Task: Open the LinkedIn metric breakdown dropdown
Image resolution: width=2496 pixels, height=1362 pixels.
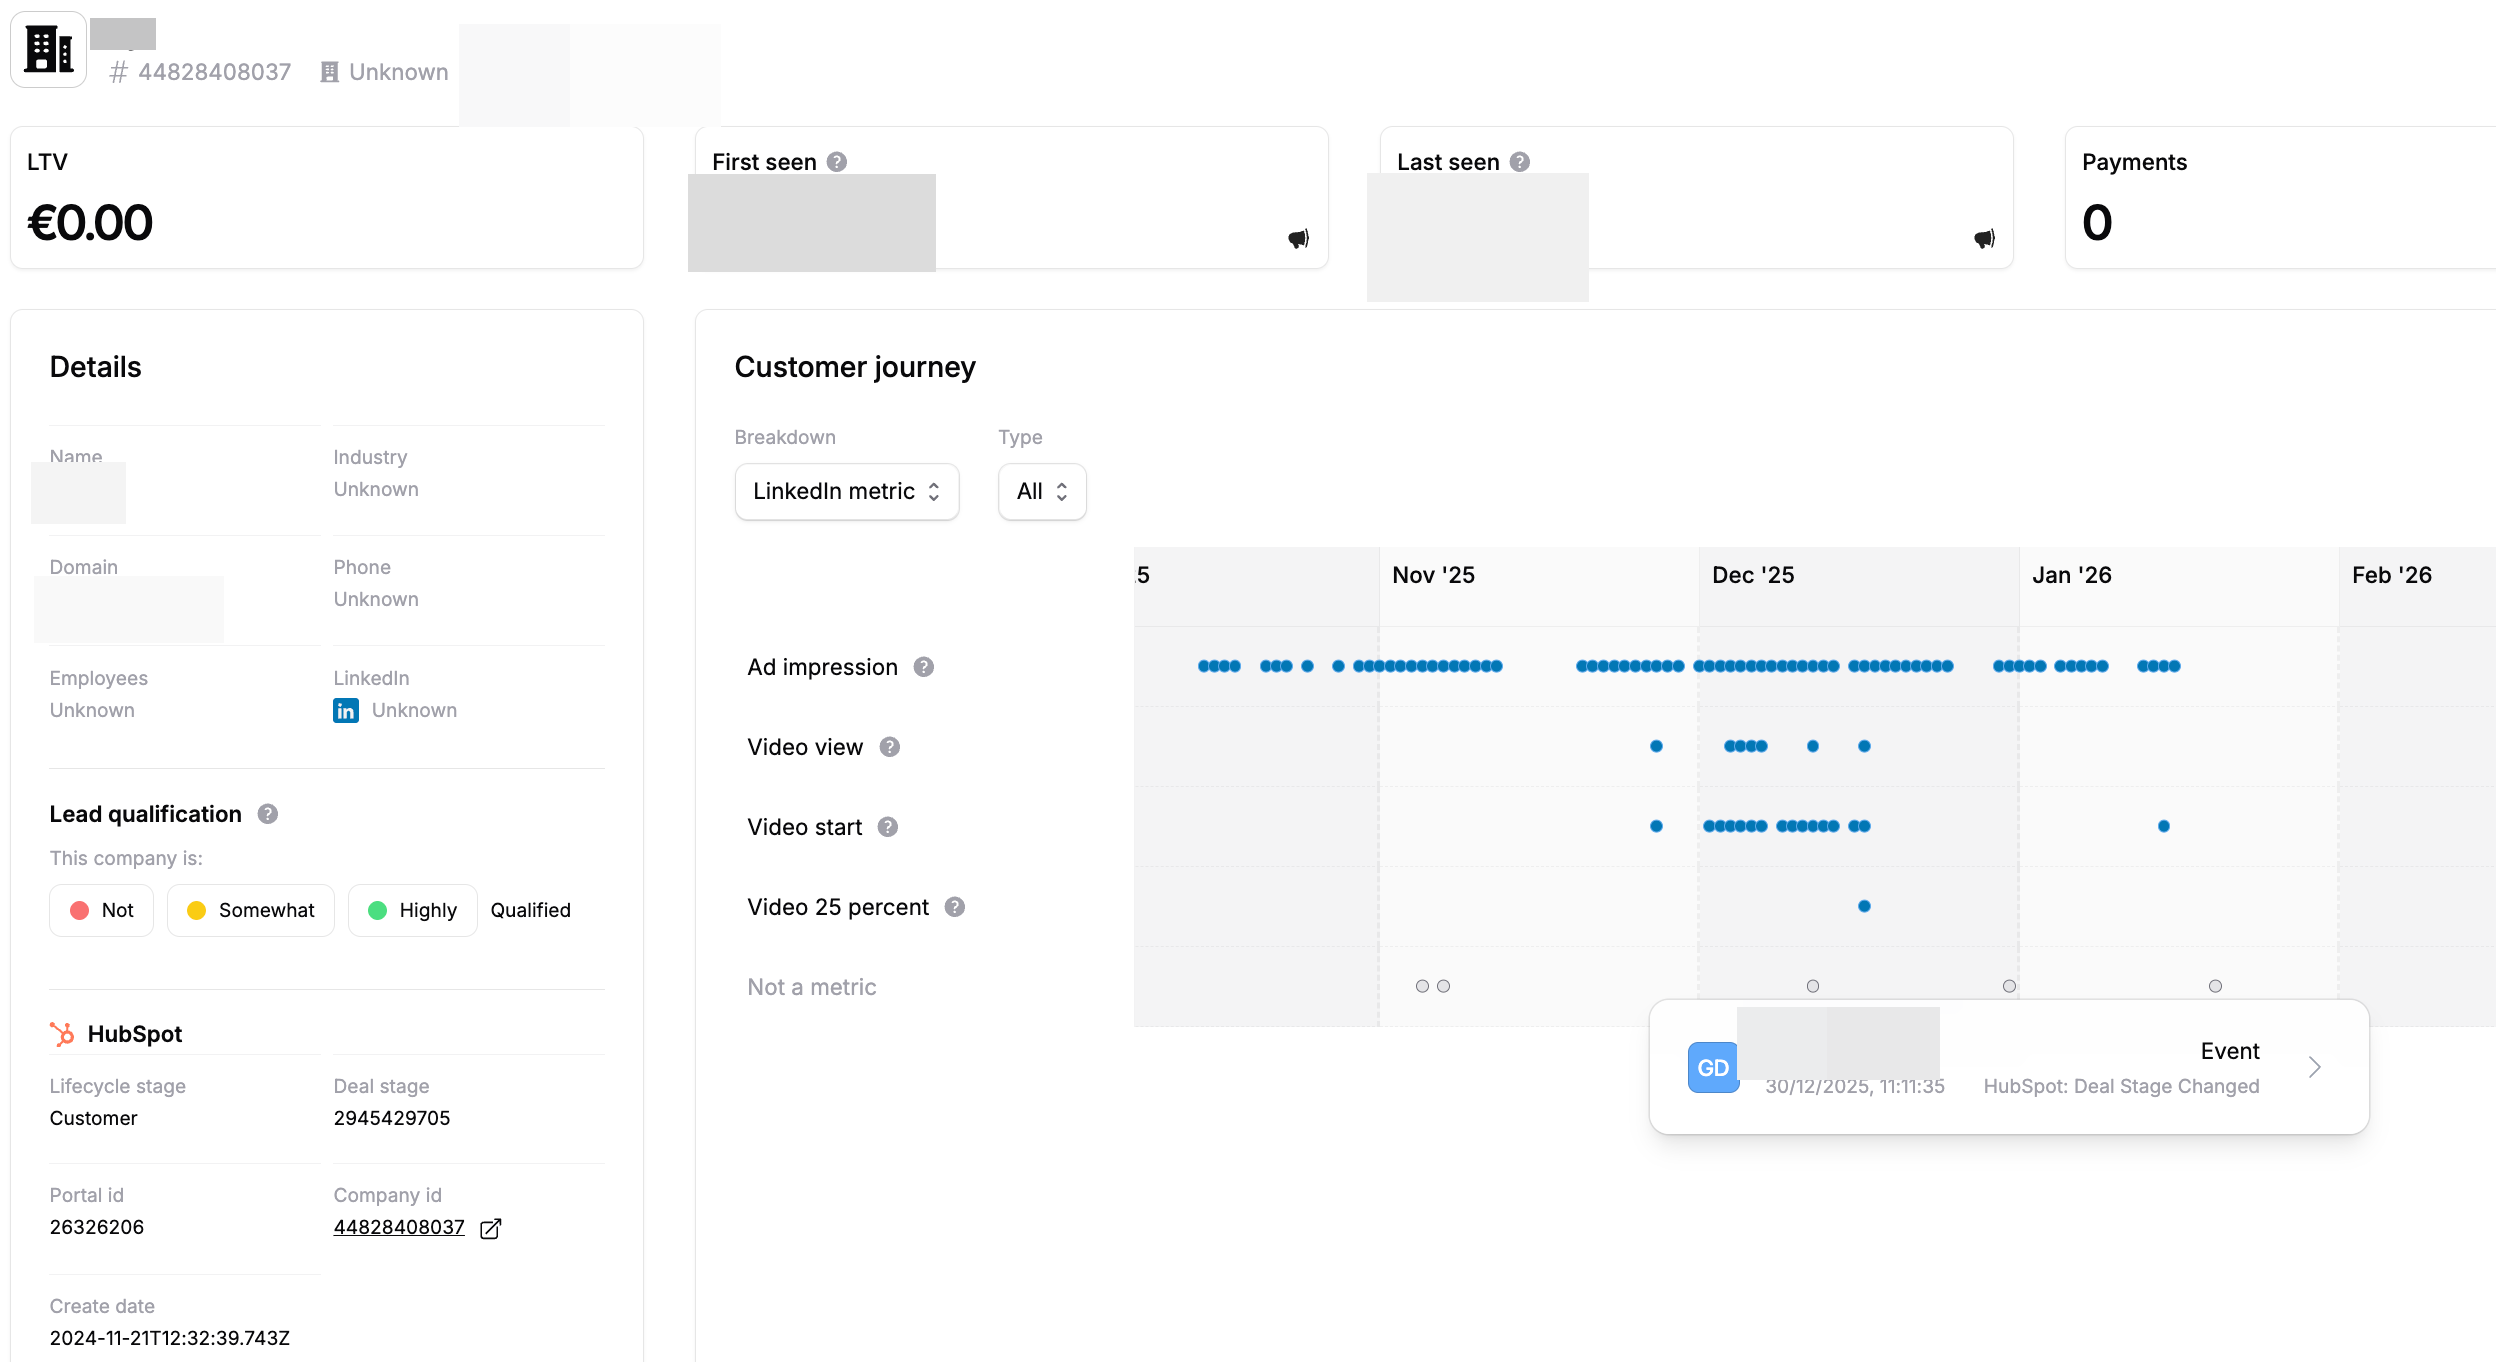Action: (846, 491)
